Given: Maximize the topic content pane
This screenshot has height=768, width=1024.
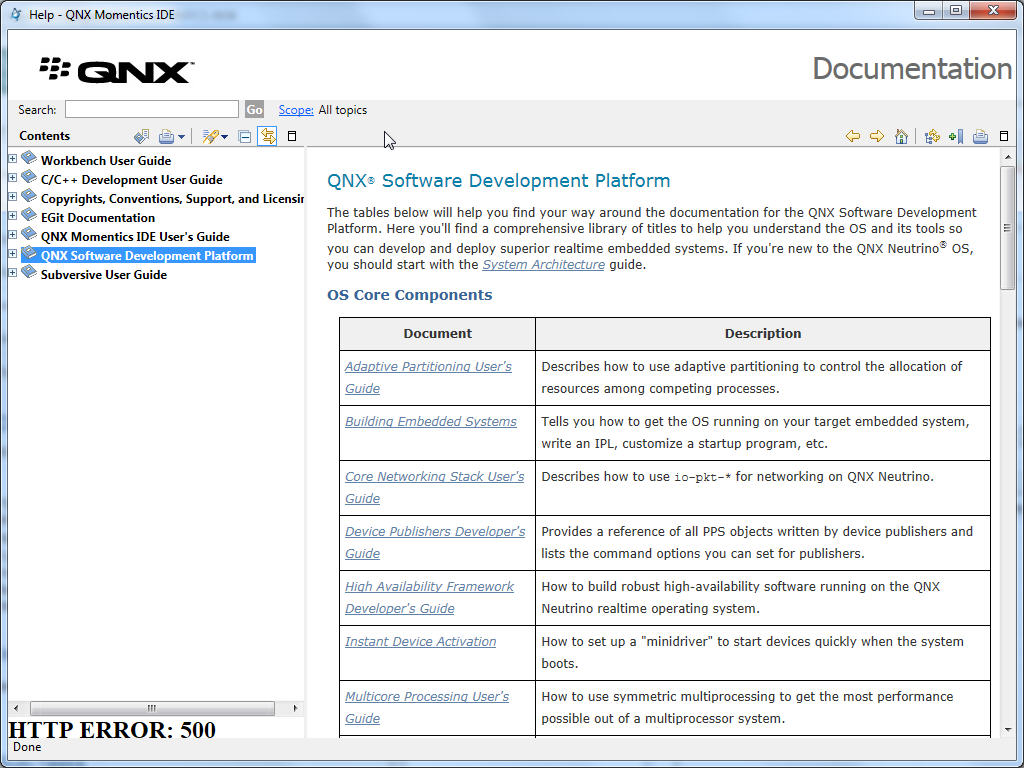Looking at the screenshot, I should (x=1004, y=136).
